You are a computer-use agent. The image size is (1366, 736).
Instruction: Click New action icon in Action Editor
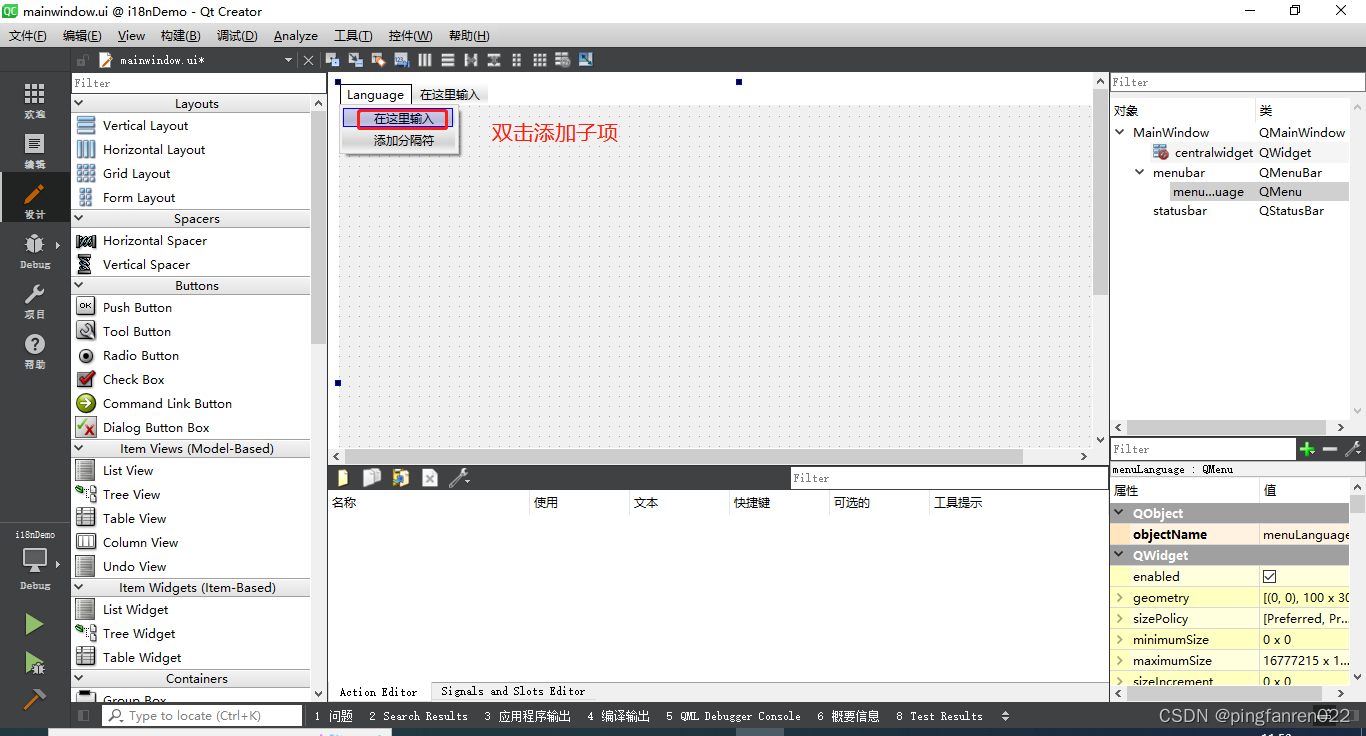343,478
